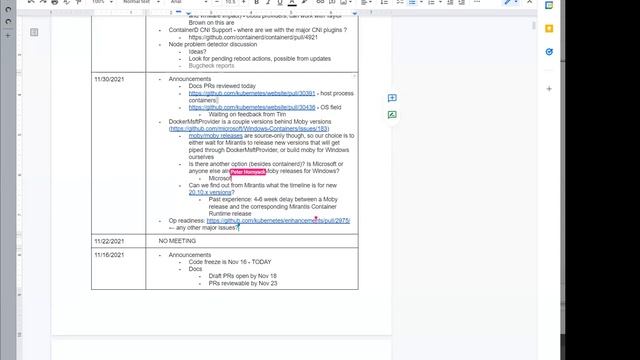Click the checklist icon in the toolbar
The height and width of the screenshot is (360, 640).
400,2
